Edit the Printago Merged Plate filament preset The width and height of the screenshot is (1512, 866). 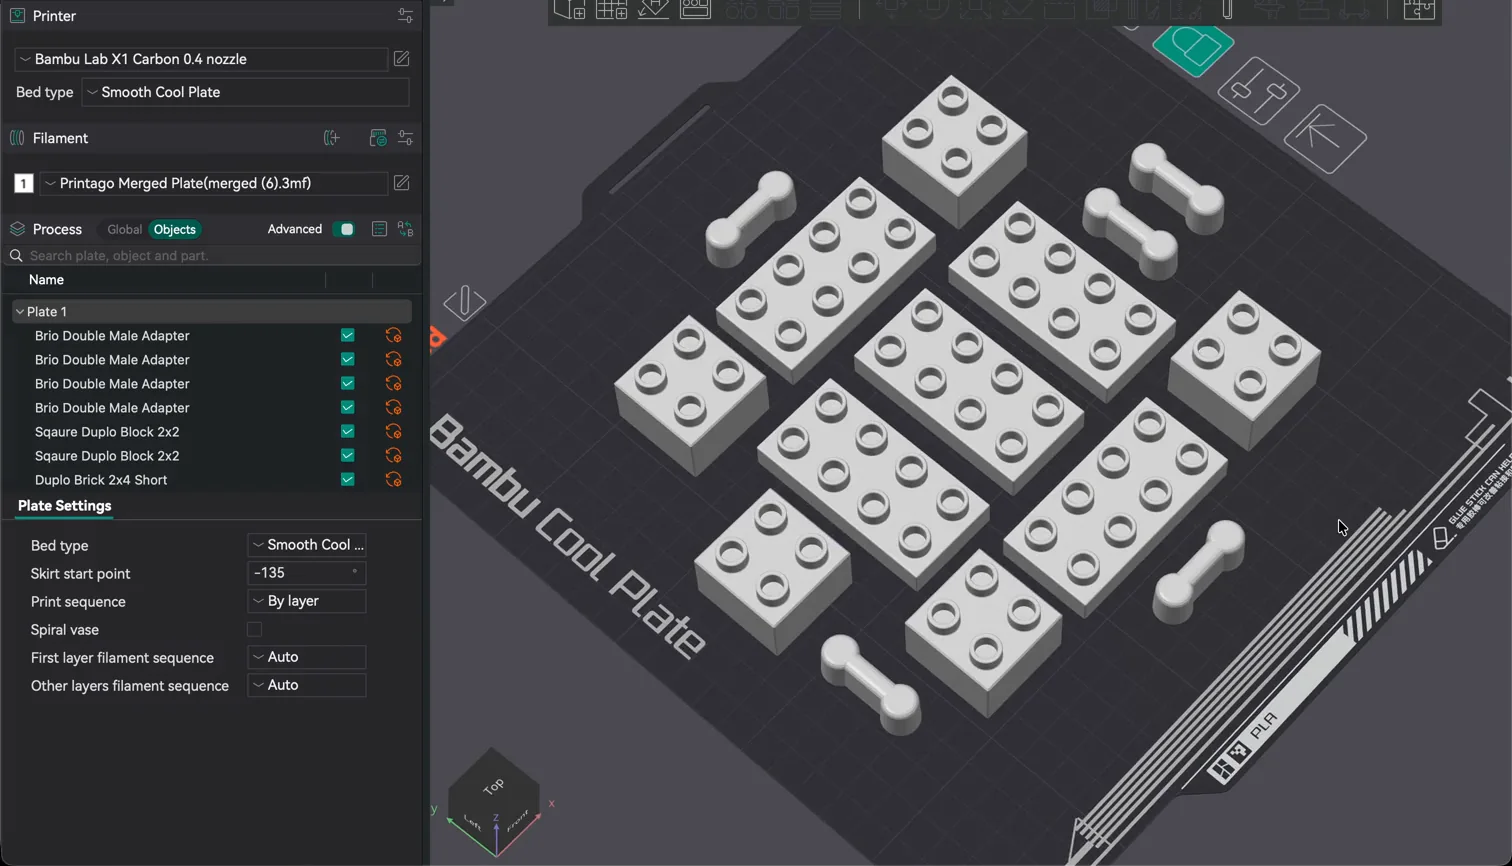click(401, 183)
